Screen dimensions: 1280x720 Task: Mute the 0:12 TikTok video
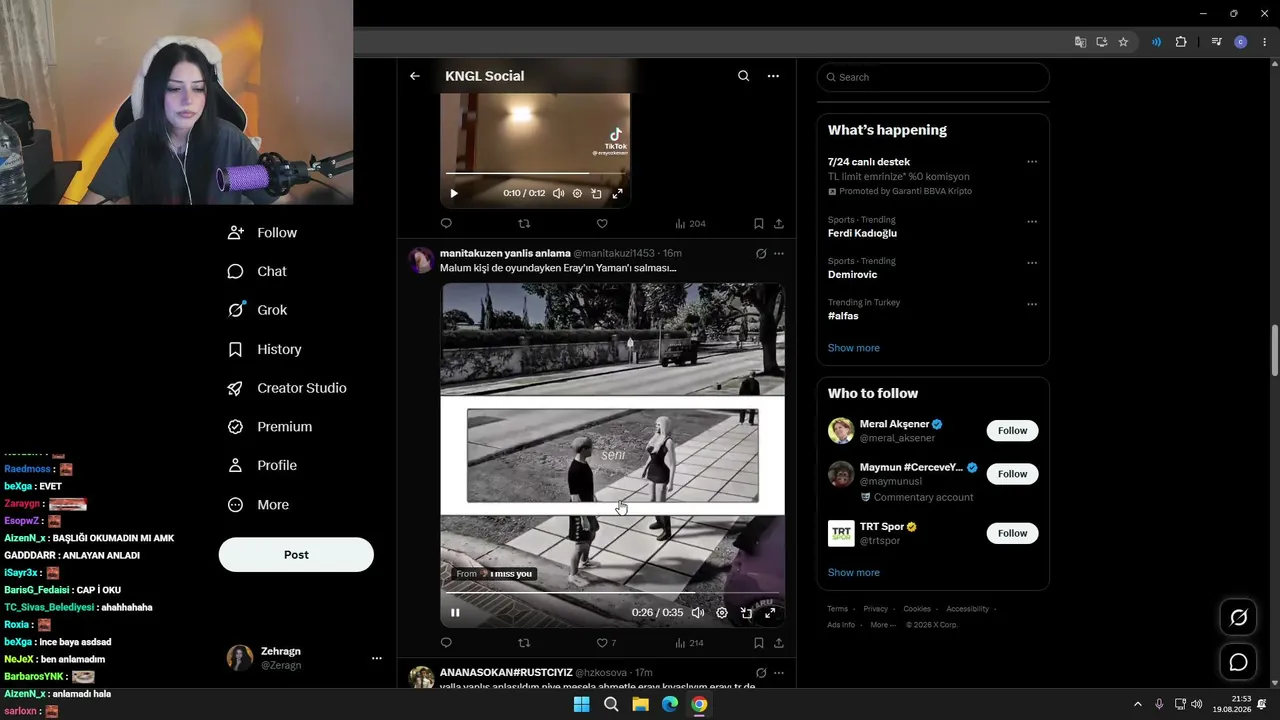pos(558,193)
